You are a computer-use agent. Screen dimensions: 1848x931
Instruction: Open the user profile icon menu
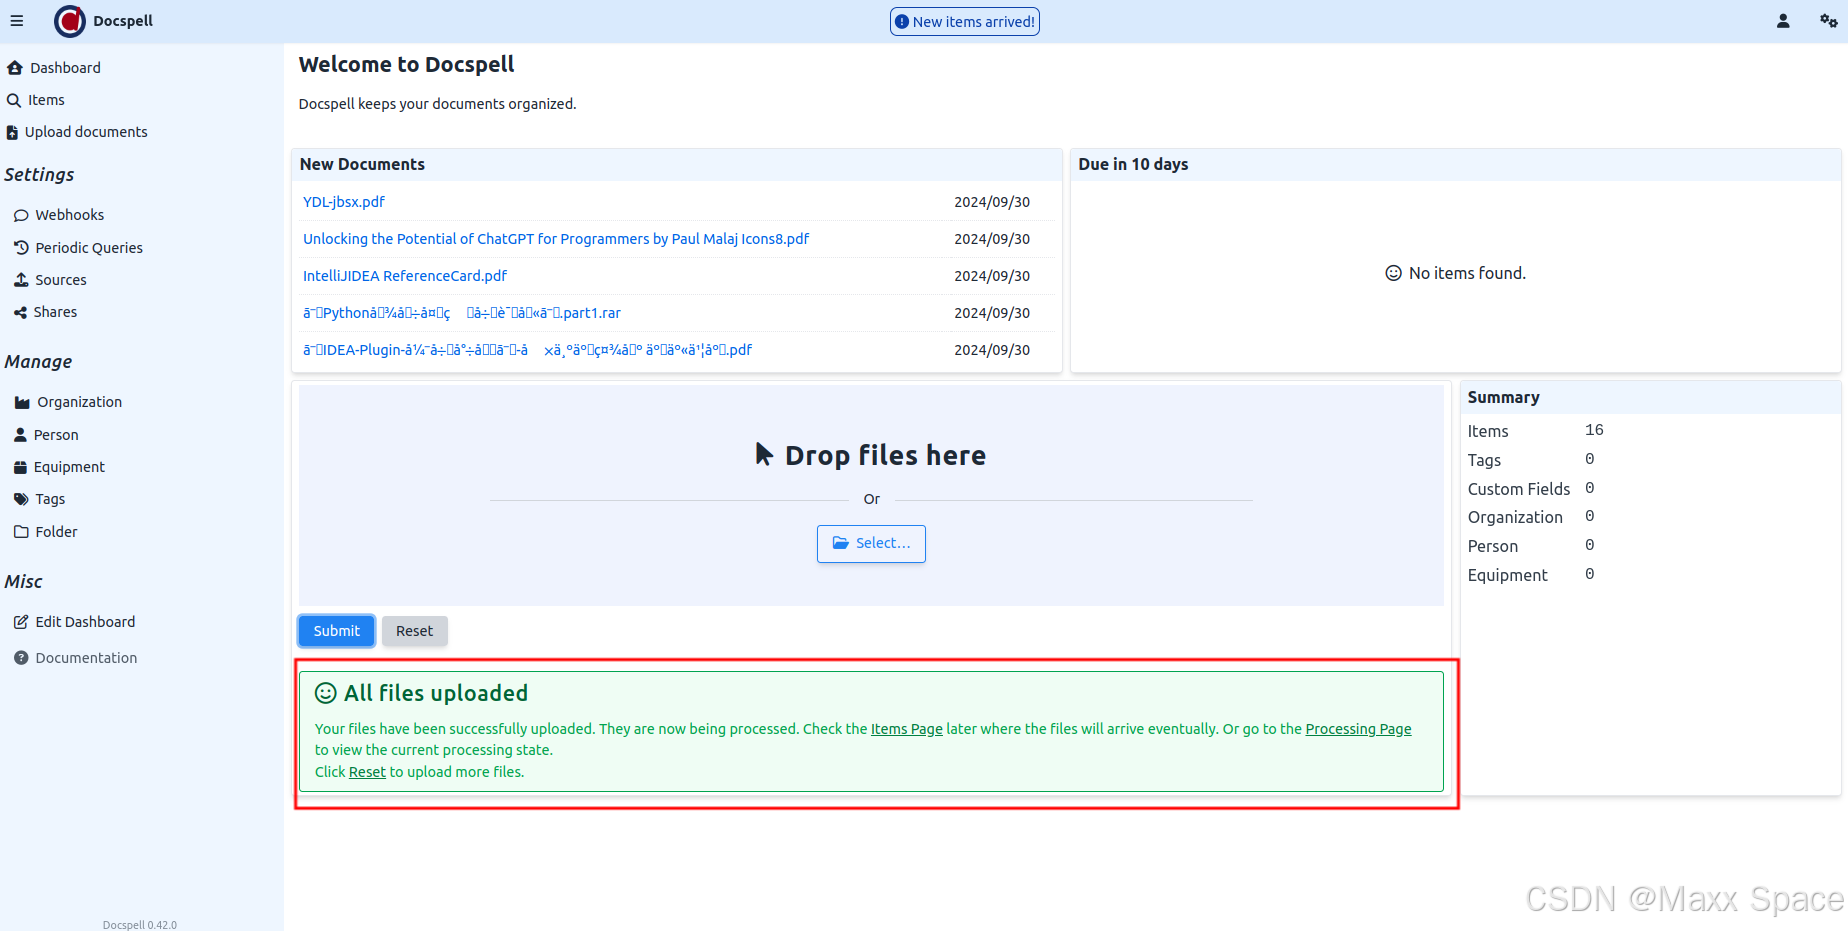(1783, 21)
